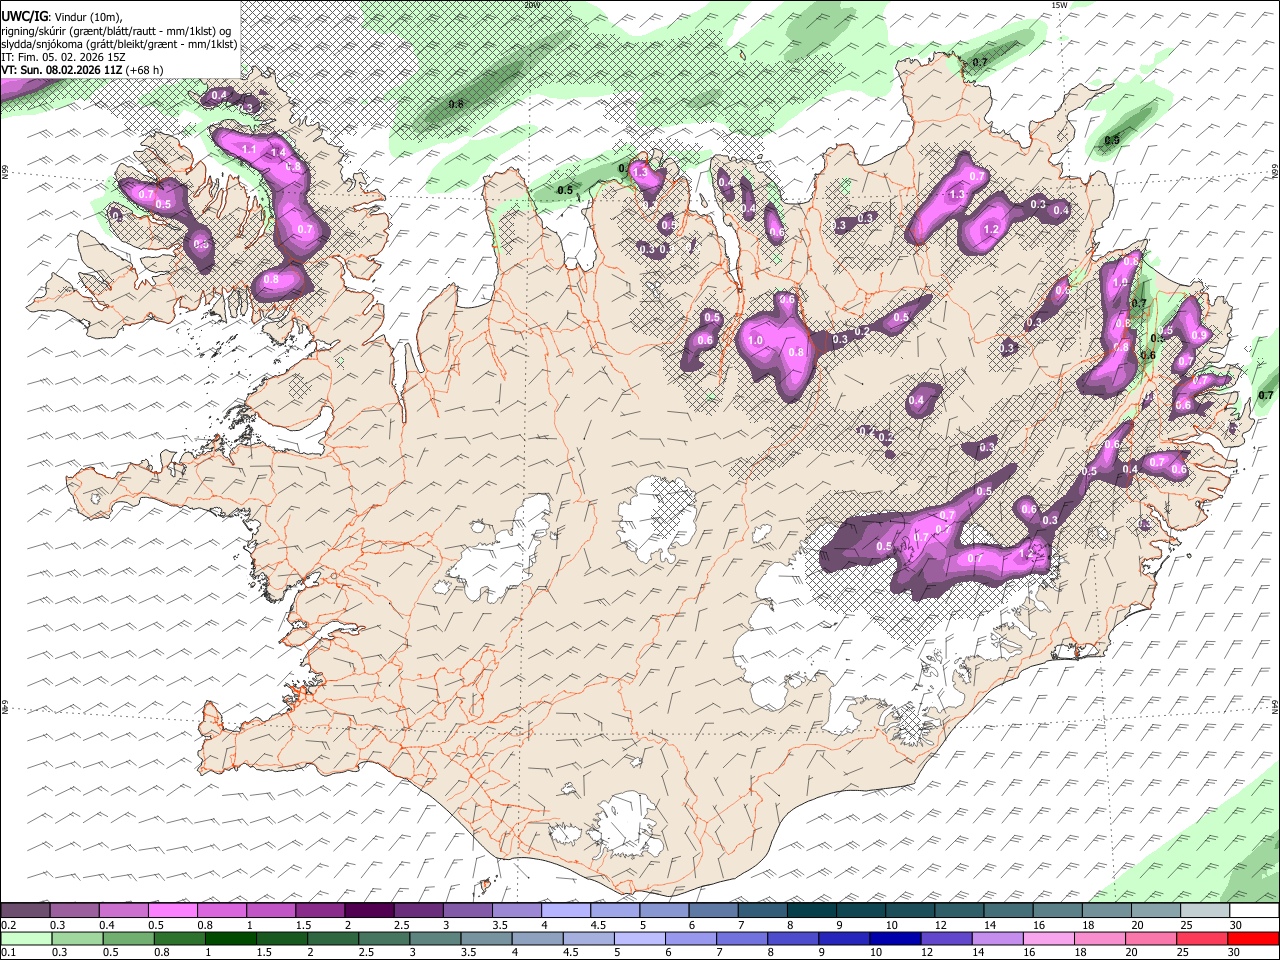Viewport: 1280px width, 960px height.
Task: Click the '3.5' label in the upper legend row
Action: pyautogui.click(x=500, y=925)
